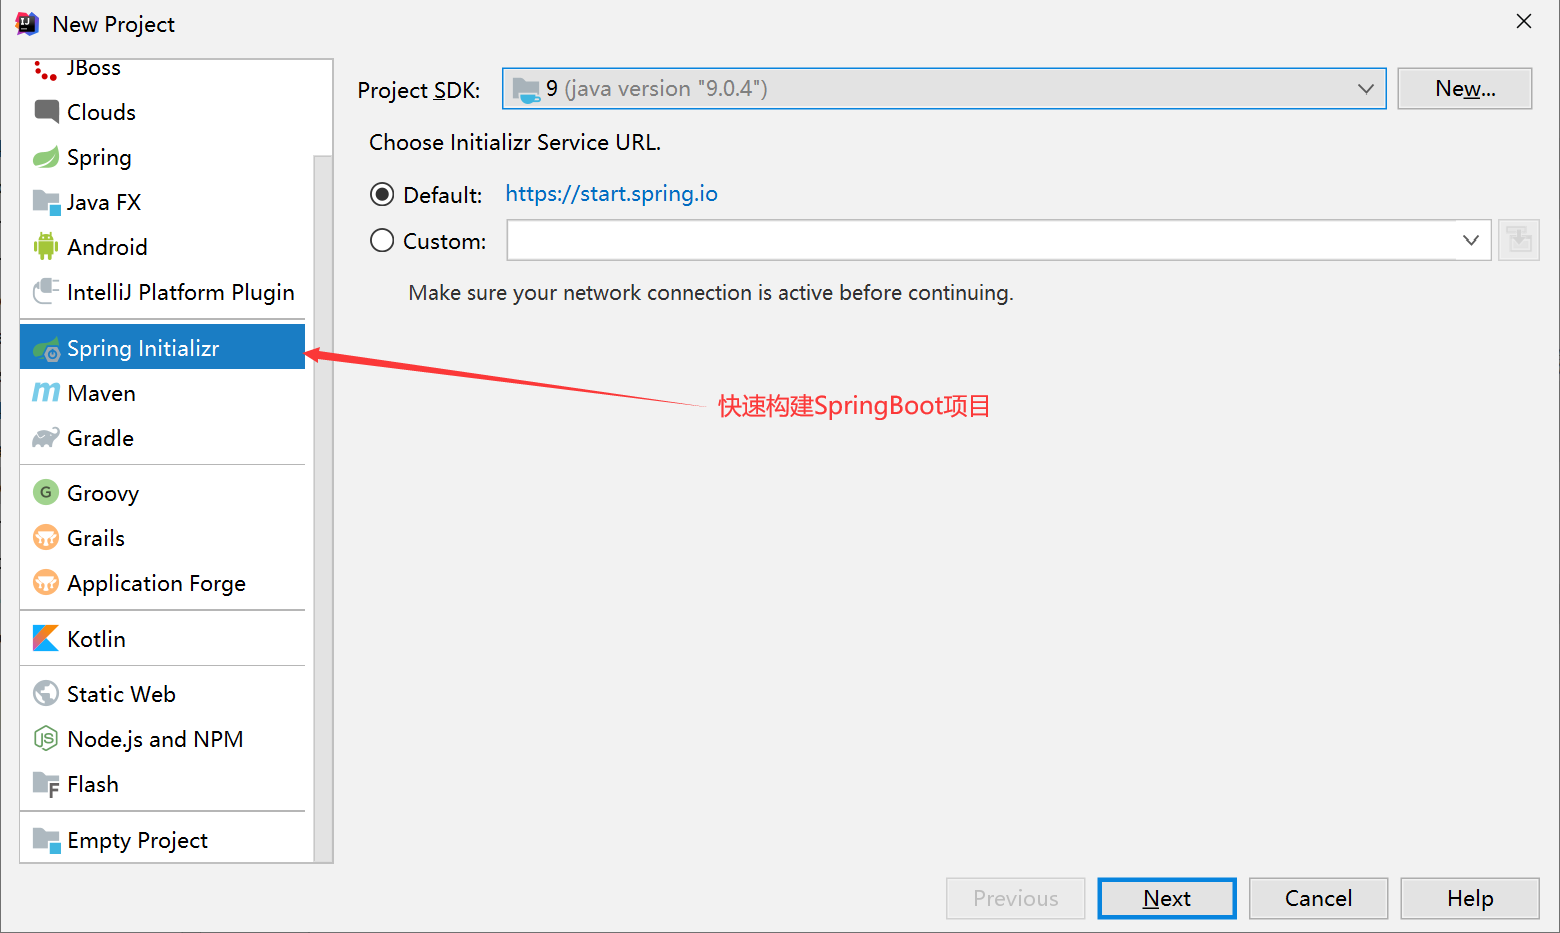Screen dimensions: 1560x933
Task: Open the https://start.spring.io link
Action: click(x=611, y=194)
